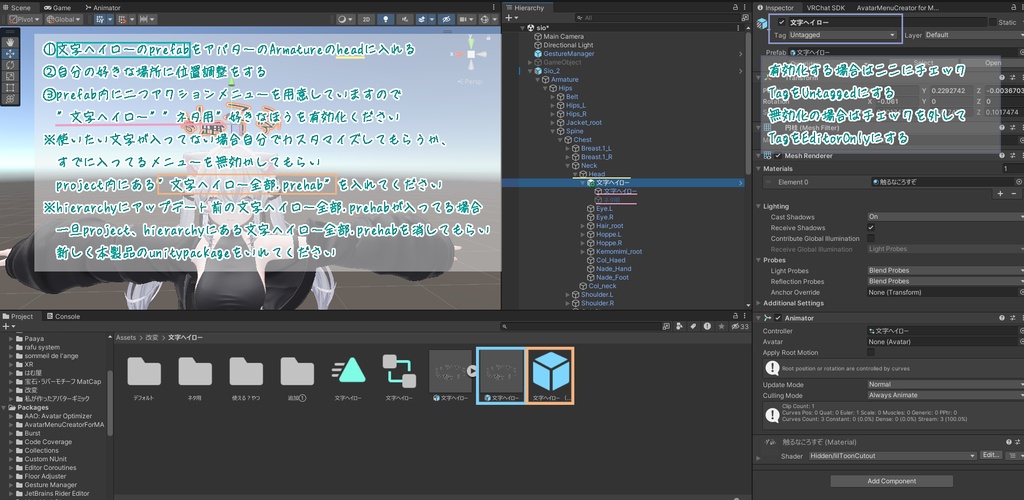
Task: Open Global handle rotation dropdown
Action: click(x=63, y=20)
